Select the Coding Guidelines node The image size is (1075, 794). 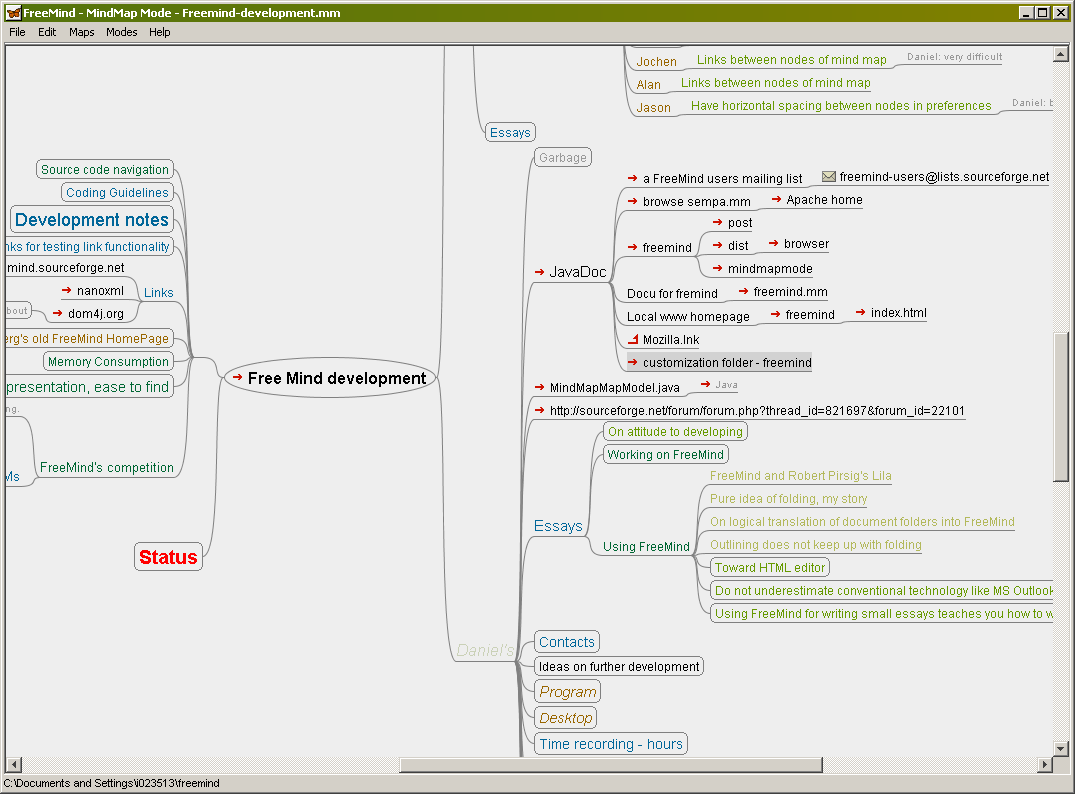tap(117, 193)
